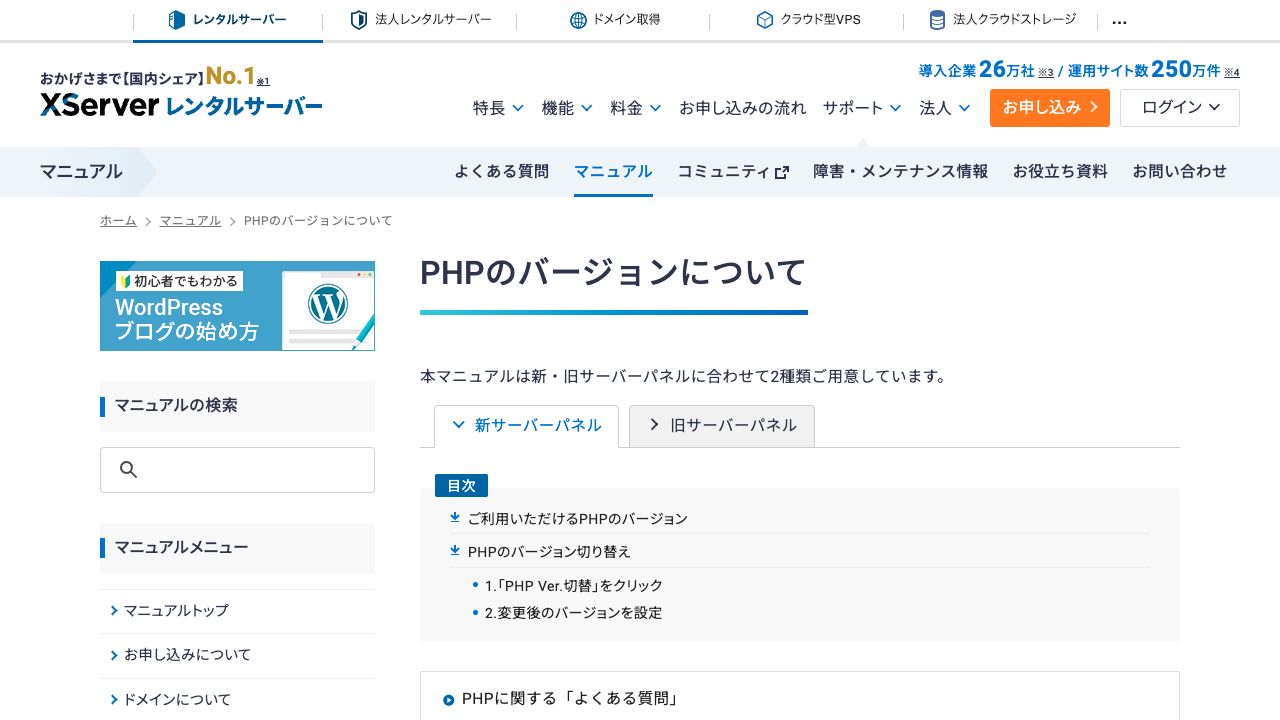Expand the 法人 dropdown menu
1280x720 pixels.
pyautogui.click(x=945, y=108)
